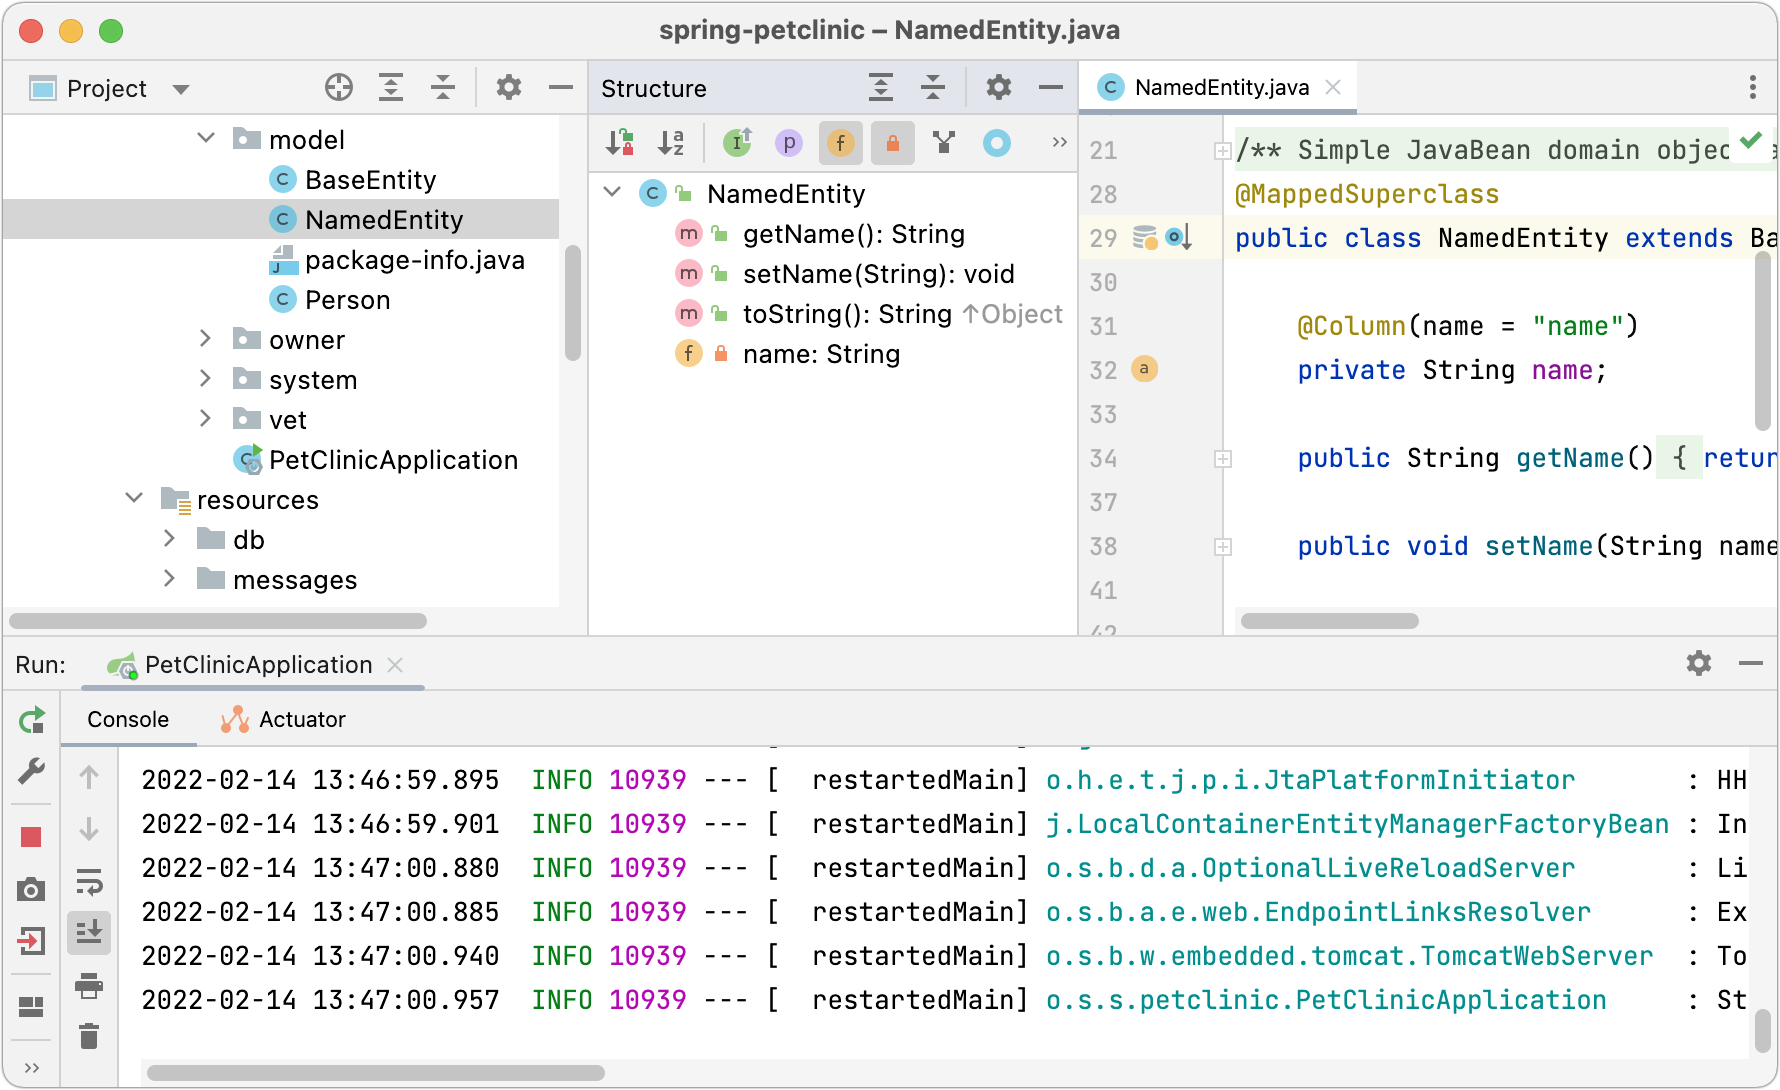Image resolution: width=1780 pixels, height=1090 pixels.
Task: Switch to the Actuator tab
Action: coord(283,720)
